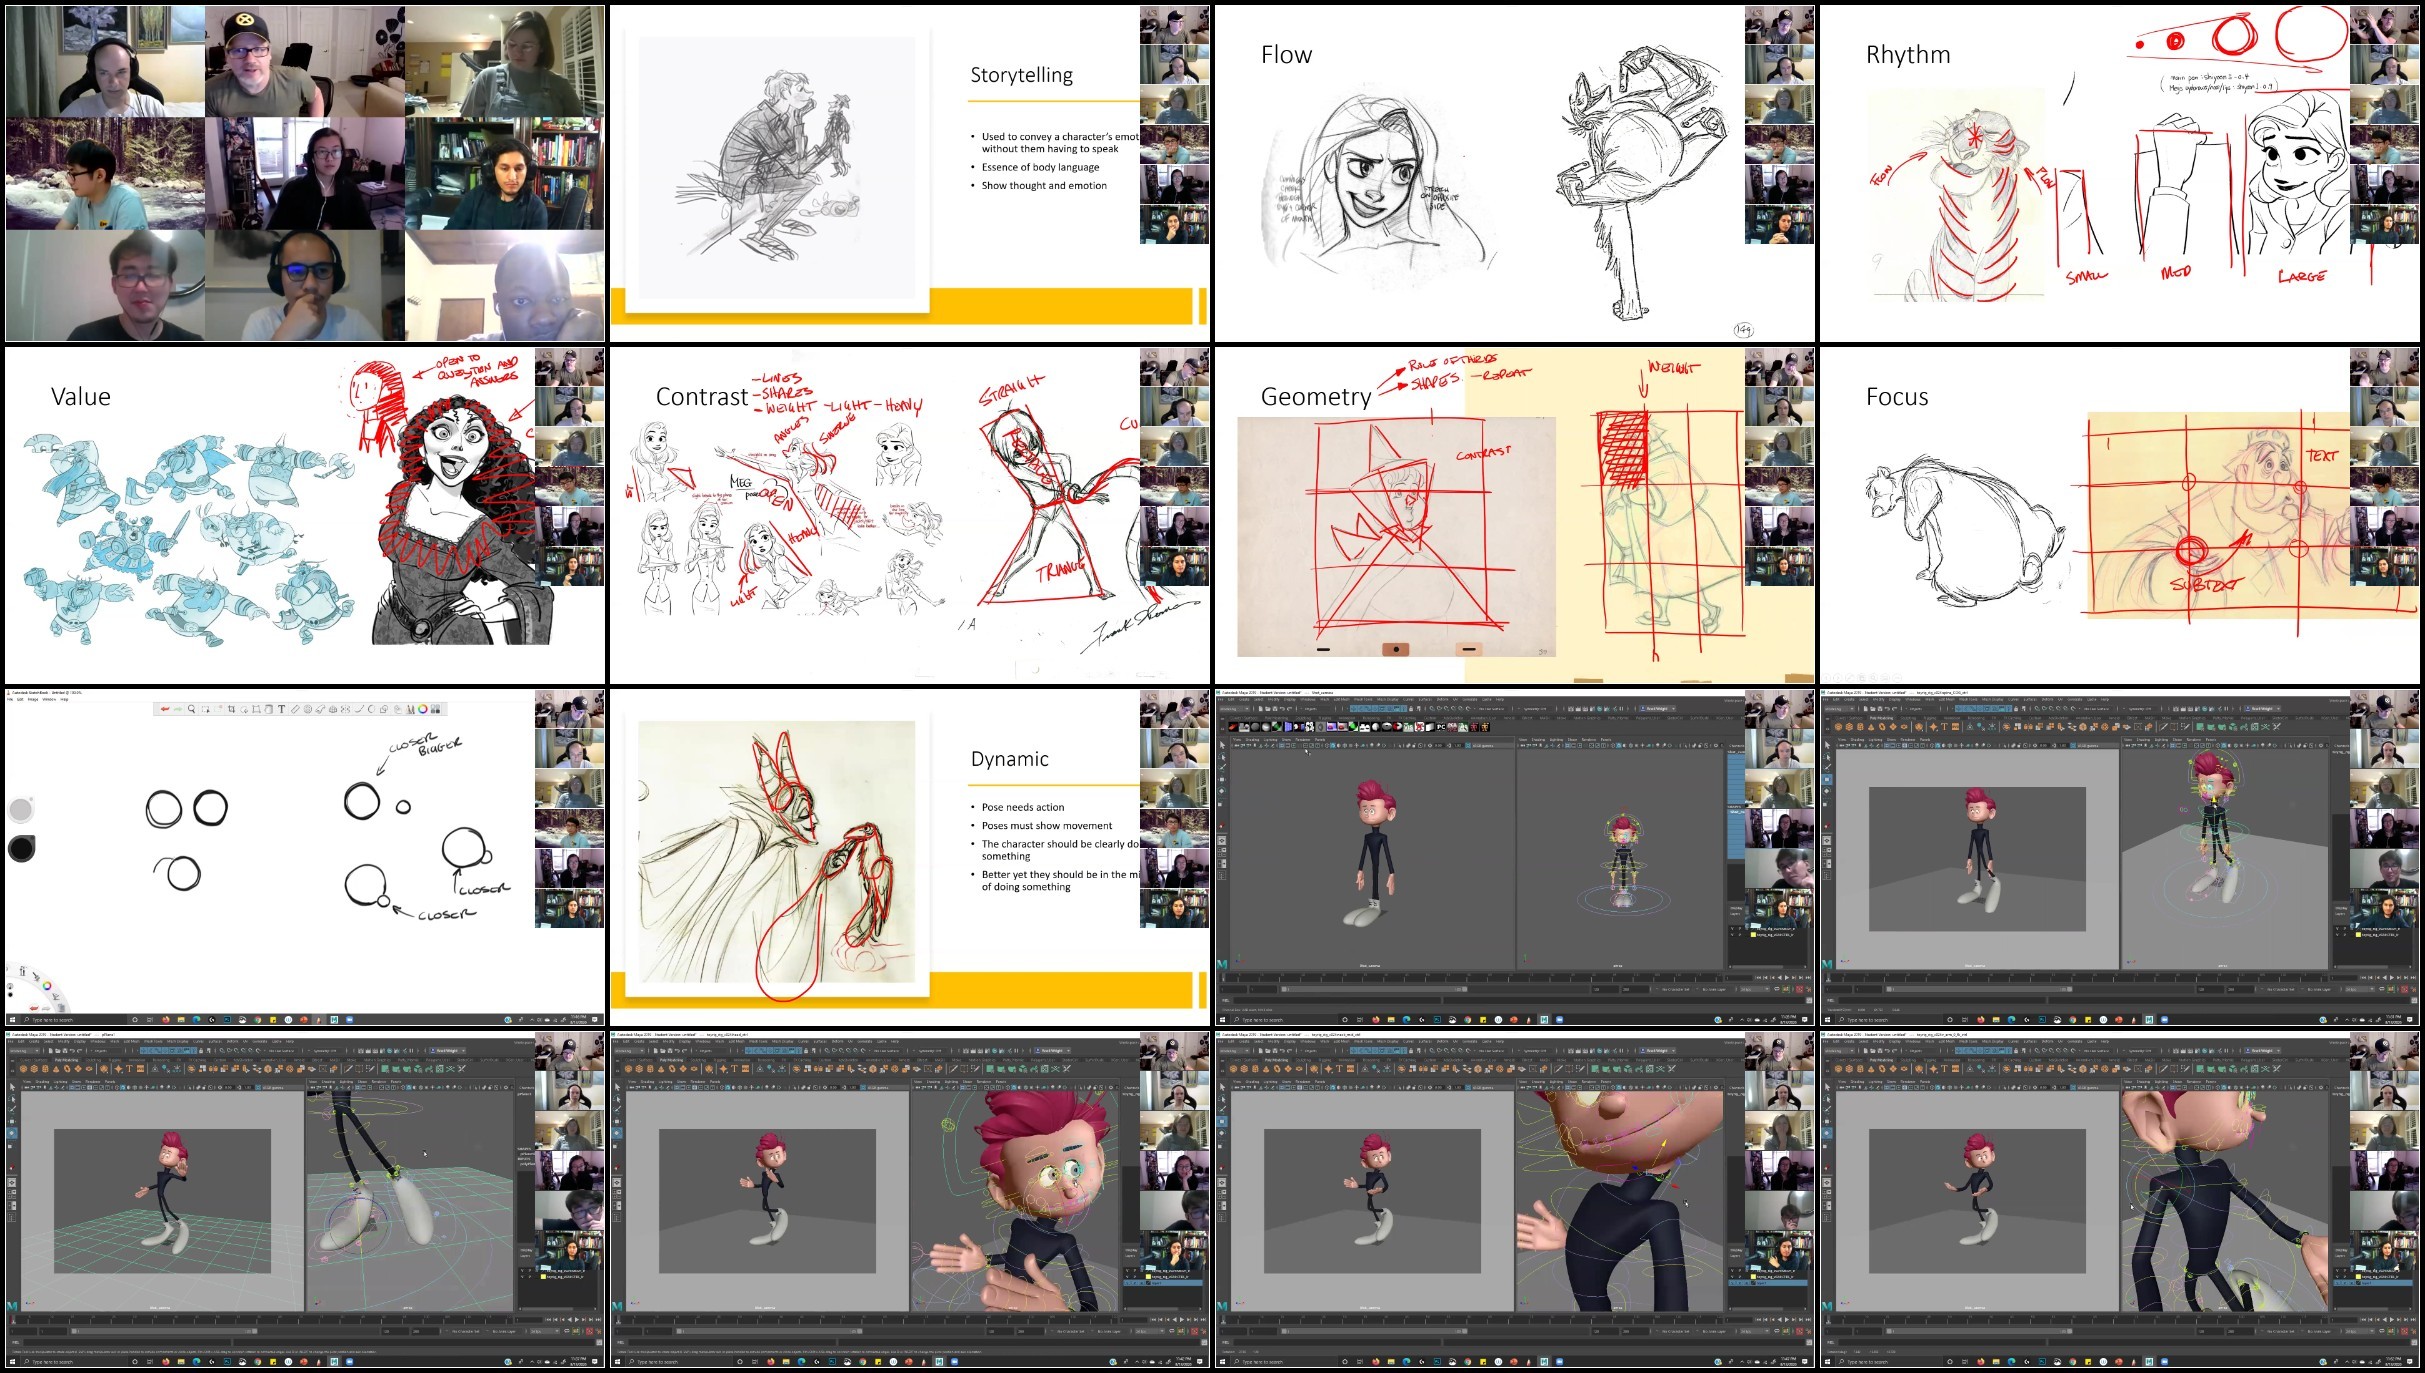Select Maya Rotate tool, first Maya frame
The image size is (2425, 1373).
tap(1222, 791)
